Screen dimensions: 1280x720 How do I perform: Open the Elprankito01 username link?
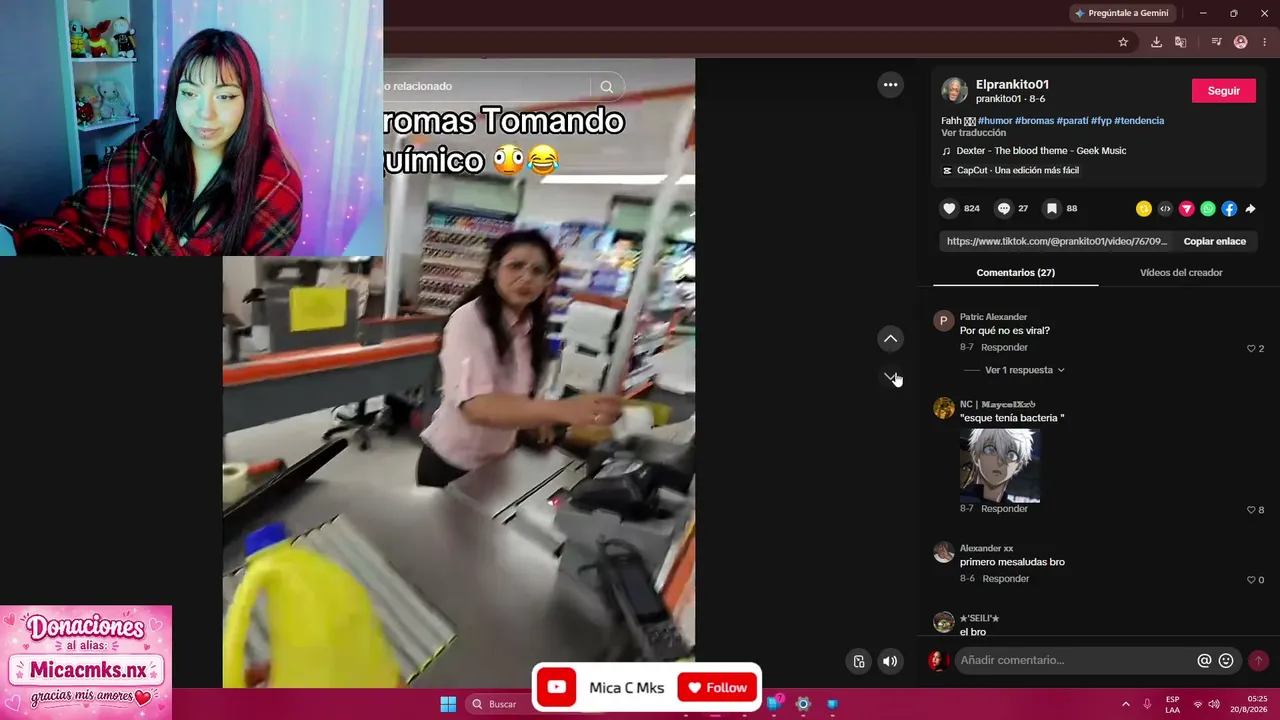click(1012, 85)
